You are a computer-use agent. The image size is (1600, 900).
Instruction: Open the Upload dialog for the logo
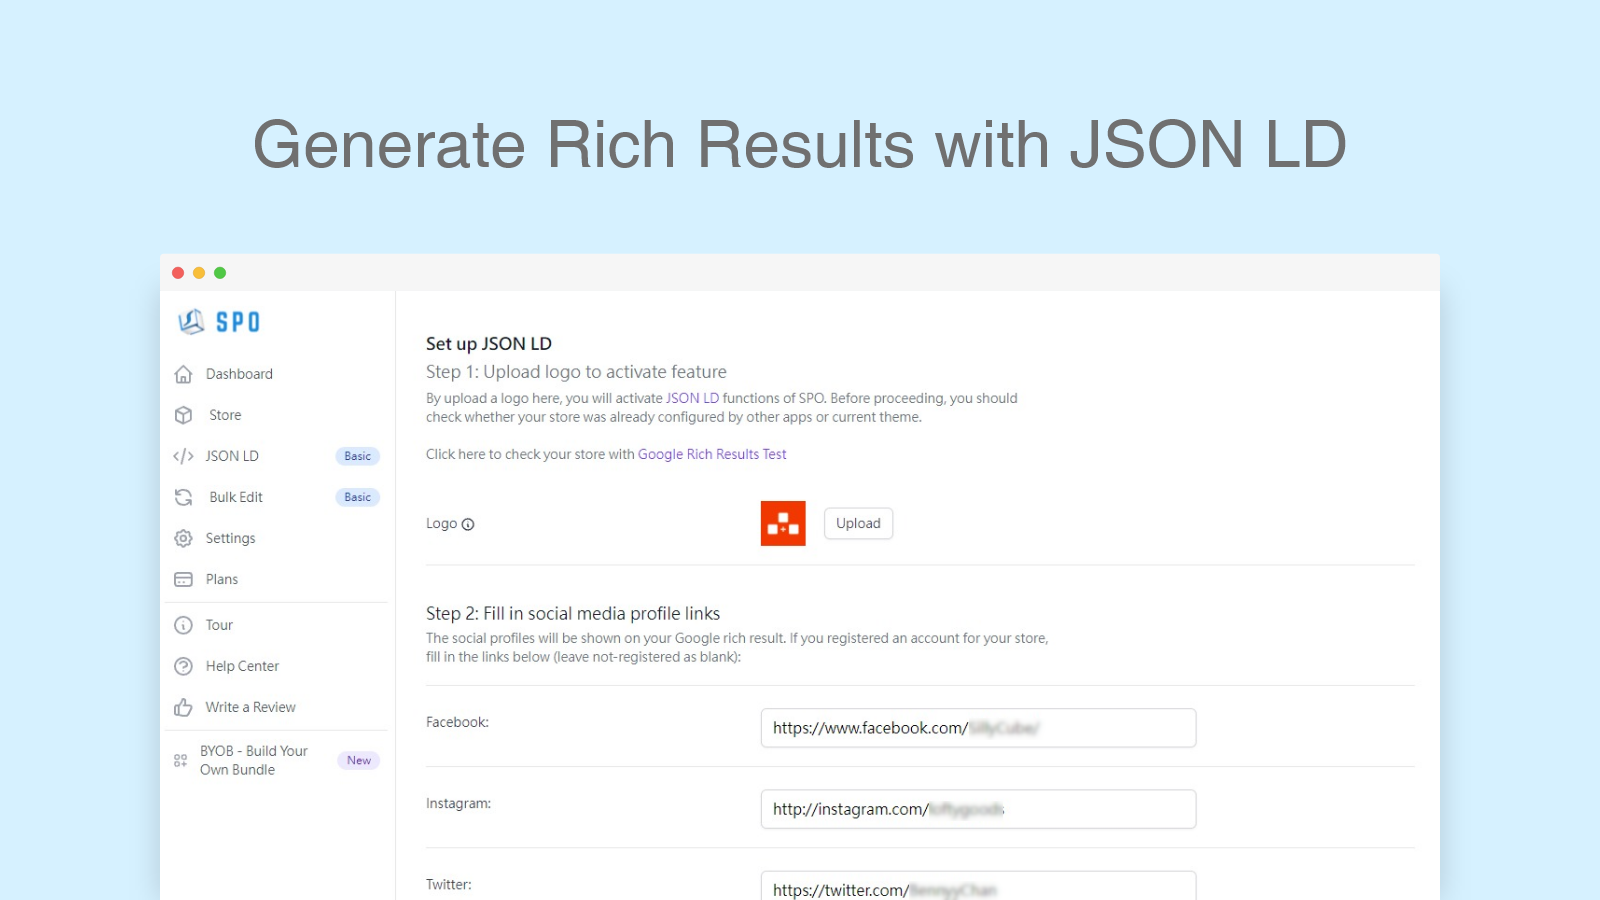coord(857,523)
